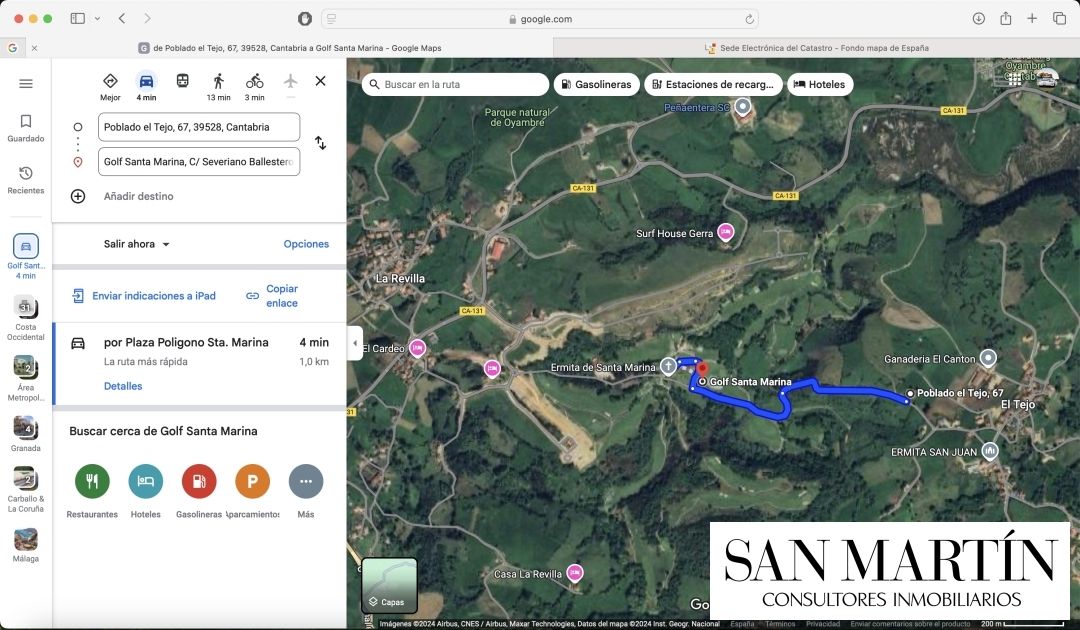
Task: Click the Peñaentera SC marker
Action: click(742, 106)
